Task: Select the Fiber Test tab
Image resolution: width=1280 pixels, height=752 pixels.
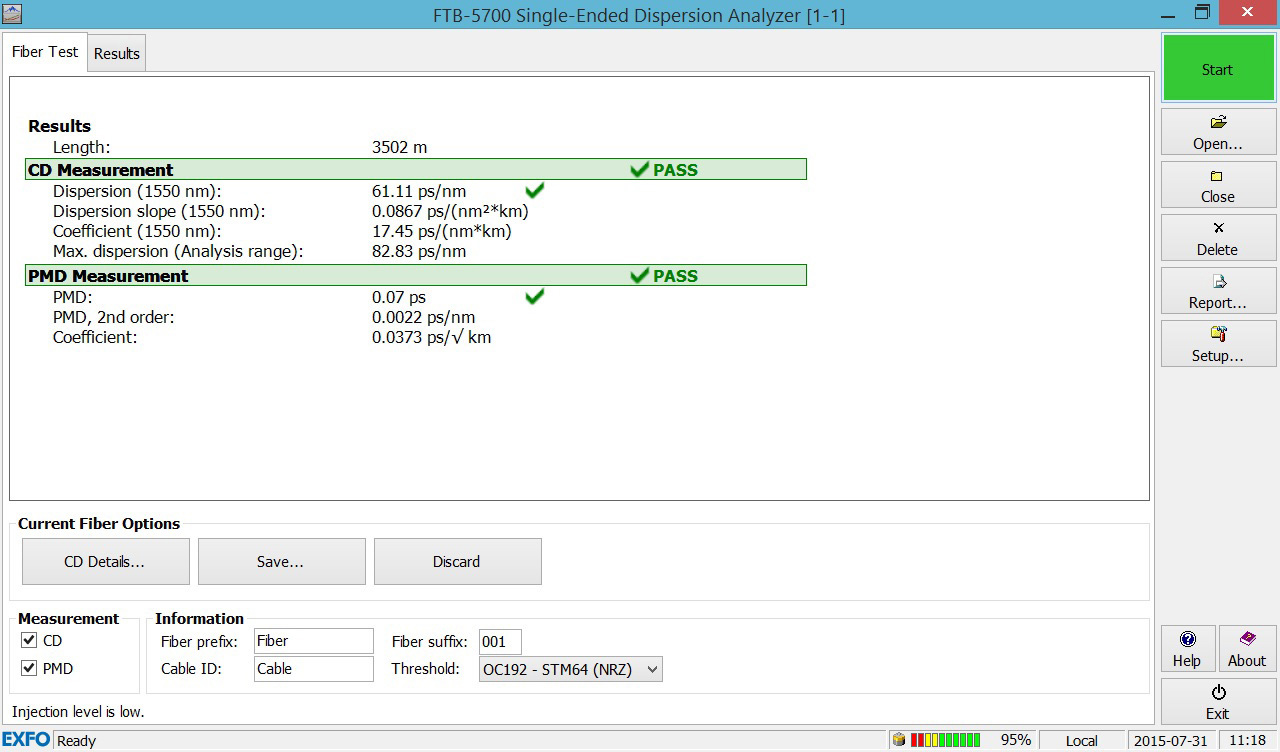Action: [45, 52]
